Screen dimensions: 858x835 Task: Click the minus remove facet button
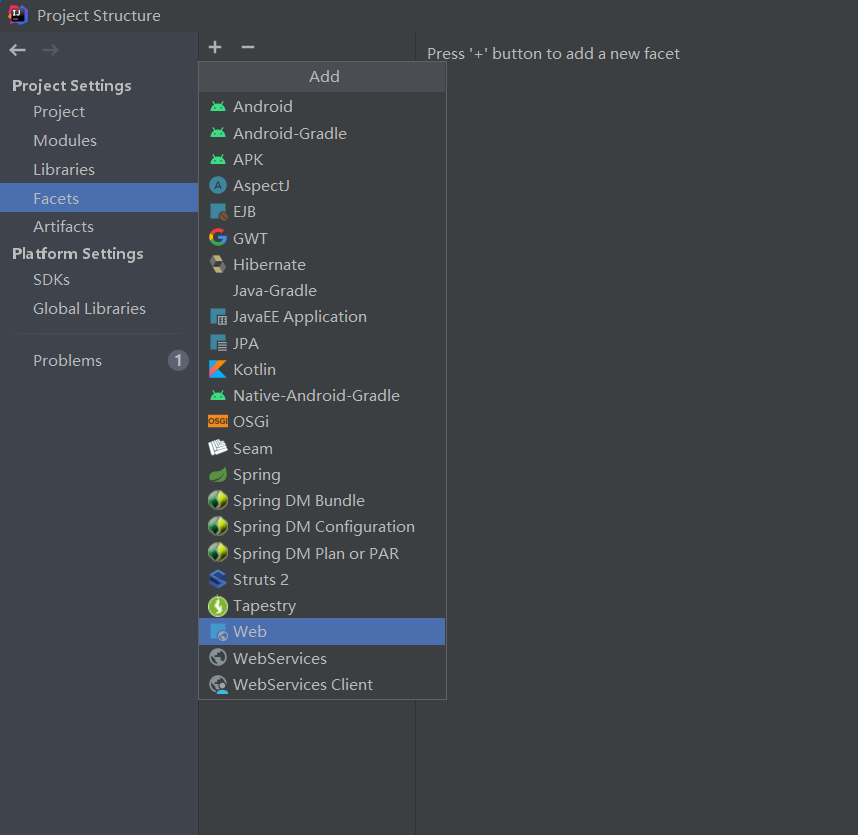(x=248, y=47)
